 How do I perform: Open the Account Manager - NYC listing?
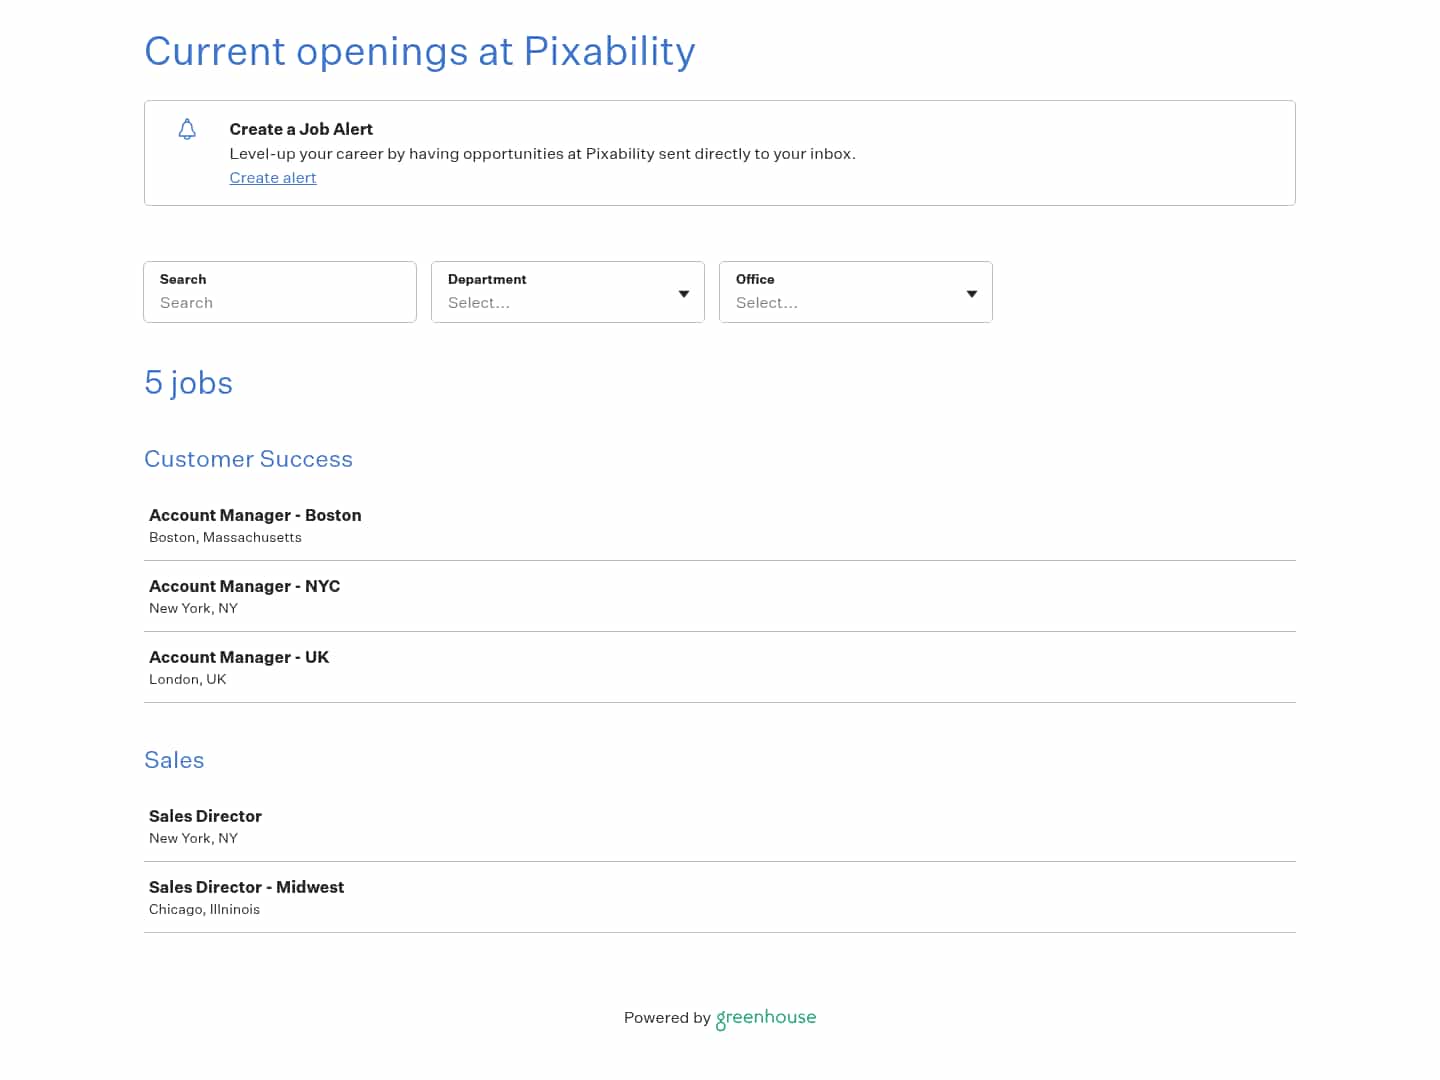244,586
